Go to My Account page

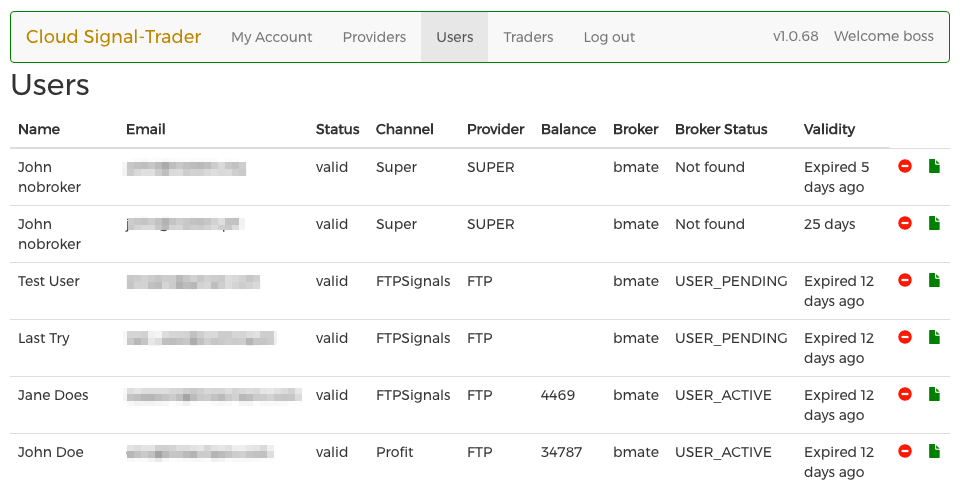271,37
